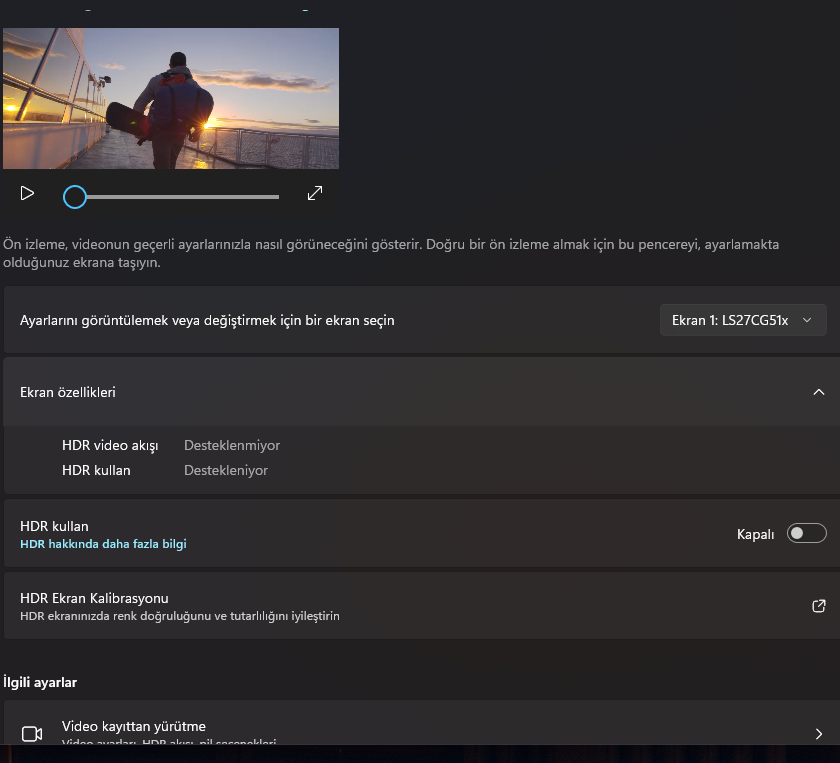Click the video camera icon beside Video kayıttan yürütme

point(32,734)
